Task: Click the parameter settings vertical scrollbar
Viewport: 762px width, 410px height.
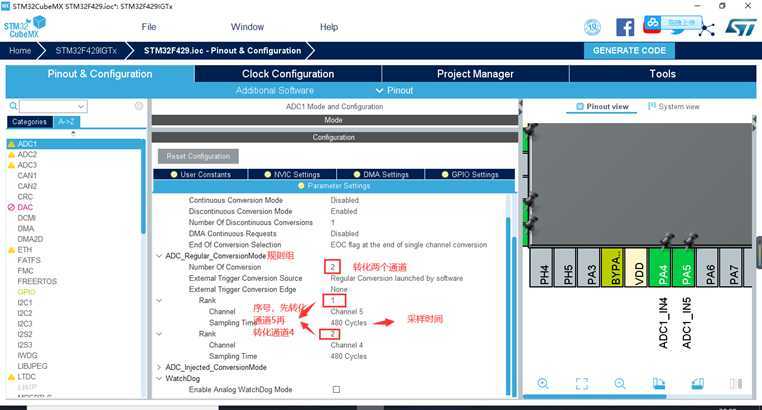Action: 508,306
